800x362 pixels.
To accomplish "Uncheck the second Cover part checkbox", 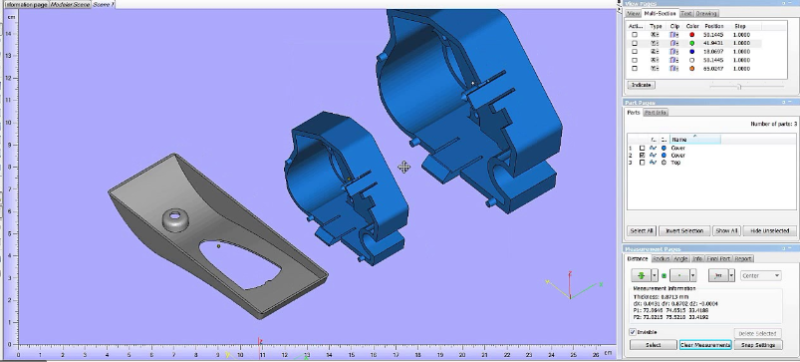I will (642, 155).
